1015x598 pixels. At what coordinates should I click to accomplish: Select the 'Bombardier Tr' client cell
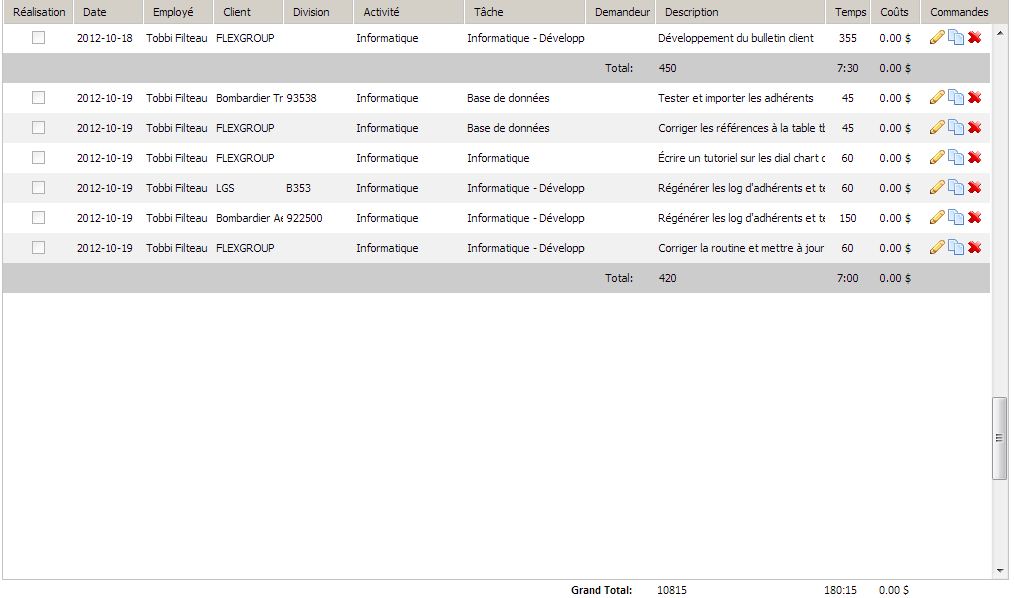(249, 98)
